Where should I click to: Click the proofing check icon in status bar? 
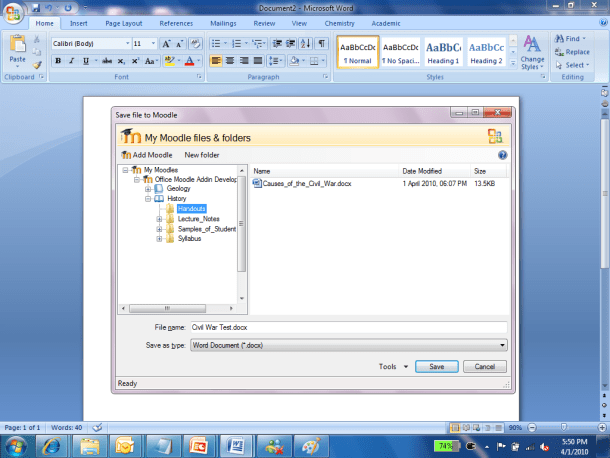[97, 428]
